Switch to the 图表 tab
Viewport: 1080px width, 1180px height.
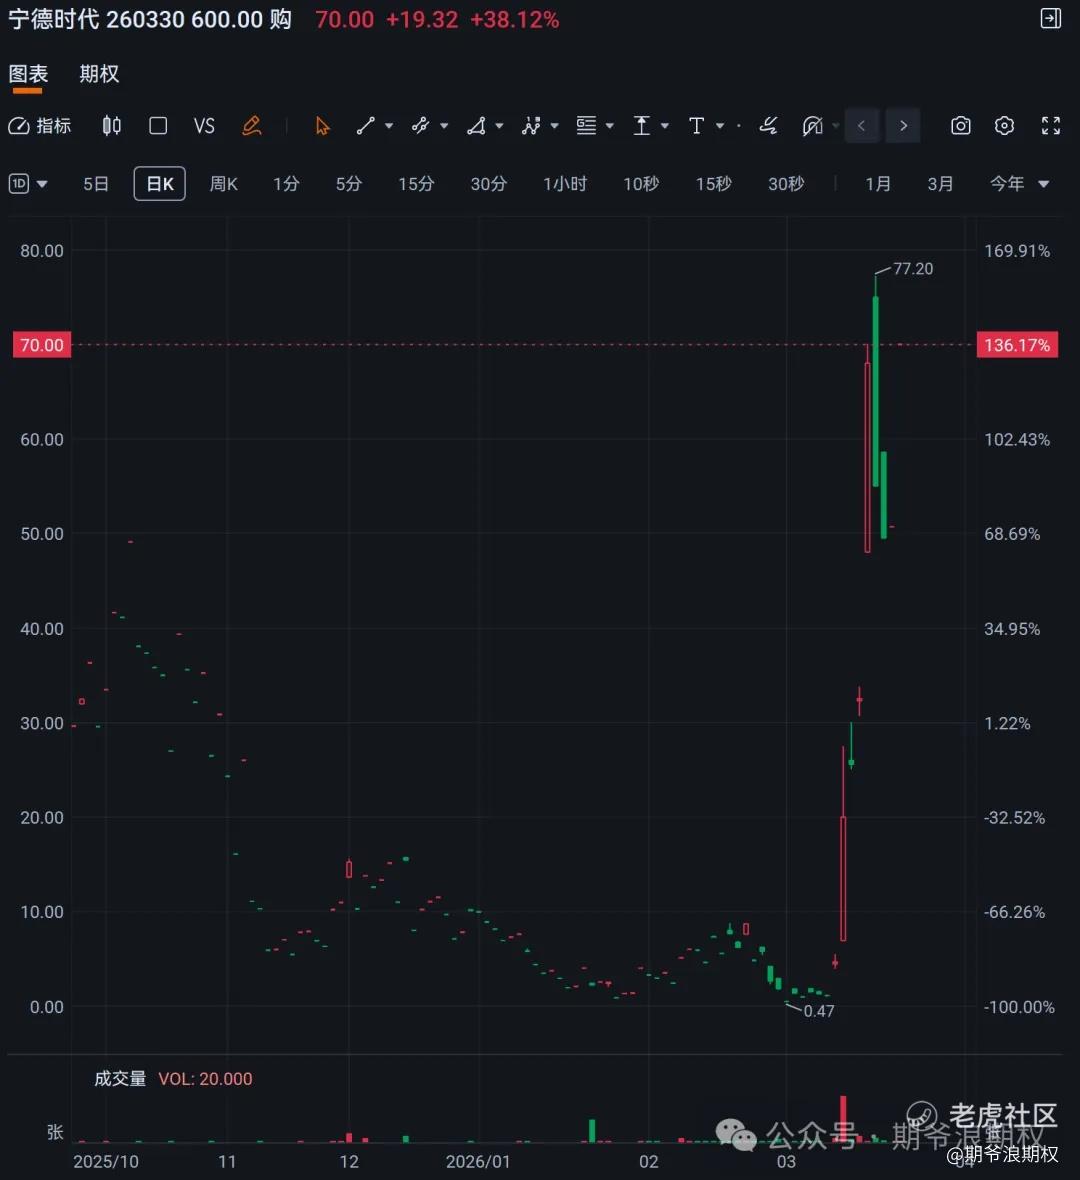point(28,74)
